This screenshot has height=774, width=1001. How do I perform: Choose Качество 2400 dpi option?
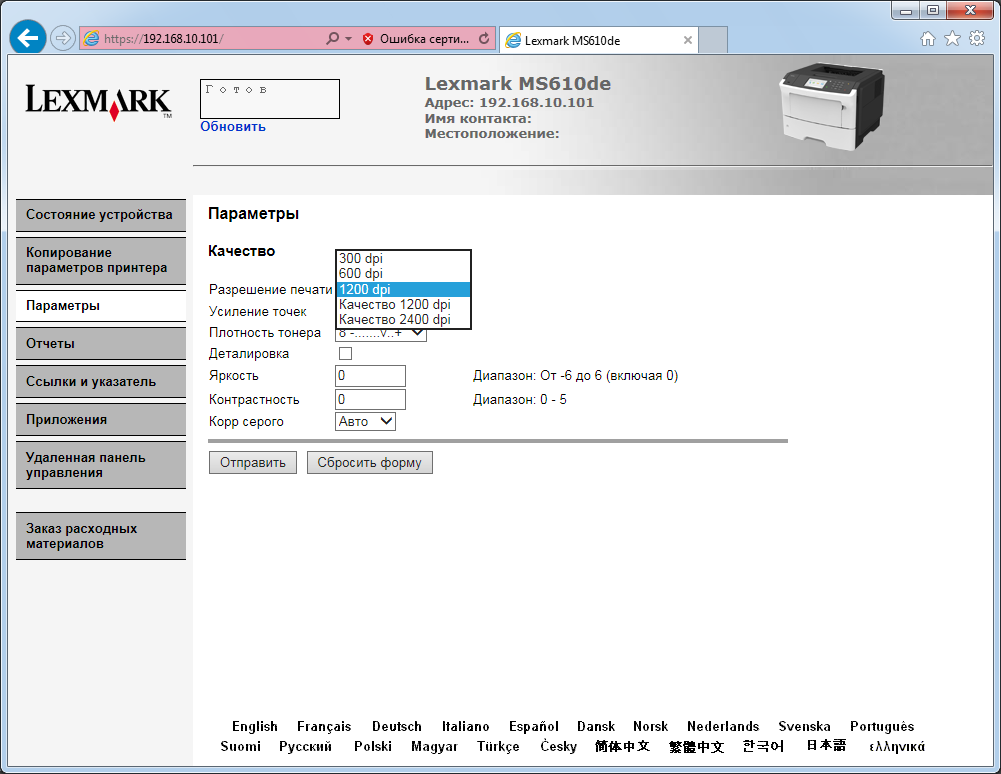(403, 320)
